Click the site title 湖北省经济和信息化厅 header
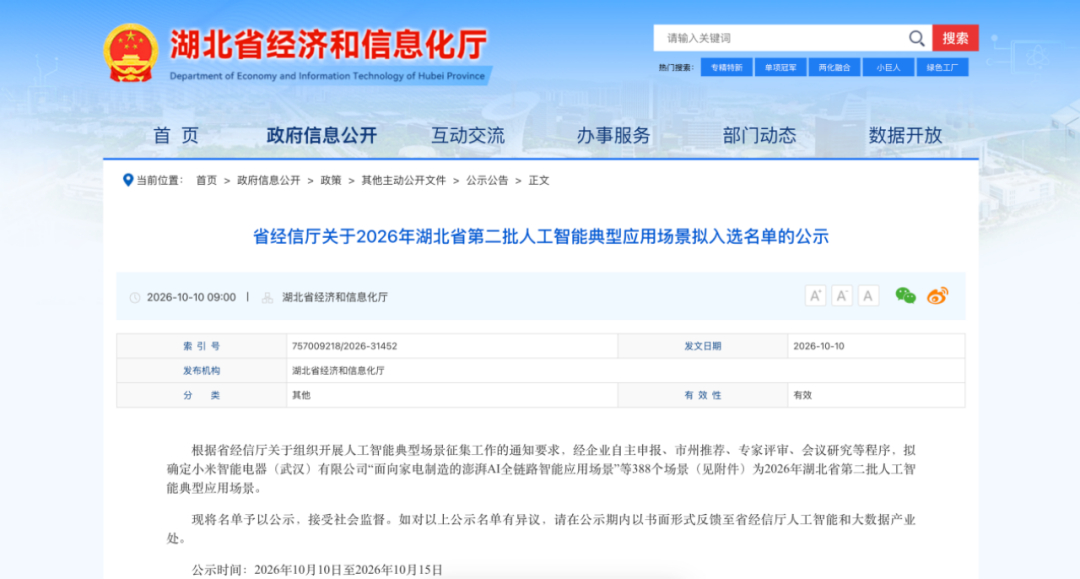The image size is (1080, 579). (x=329, y=45)
